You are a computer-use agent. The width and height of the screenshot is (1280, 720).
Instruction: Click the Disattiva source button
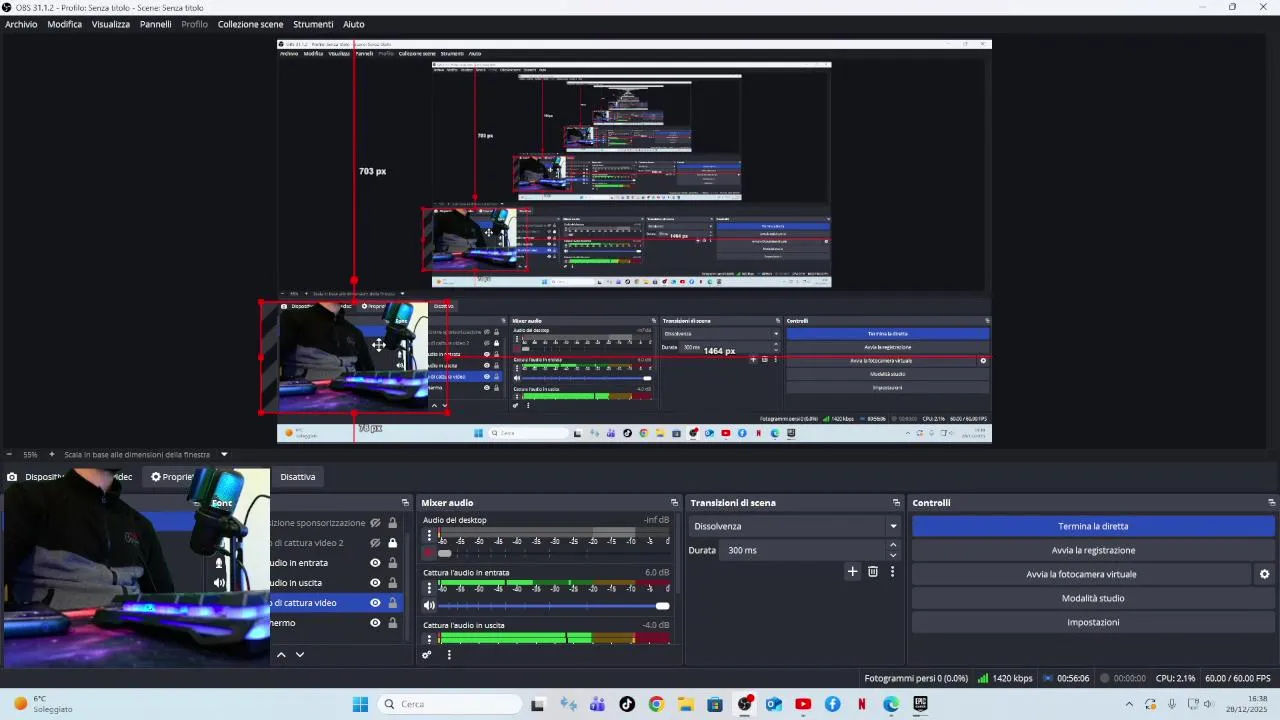[297, 477]
